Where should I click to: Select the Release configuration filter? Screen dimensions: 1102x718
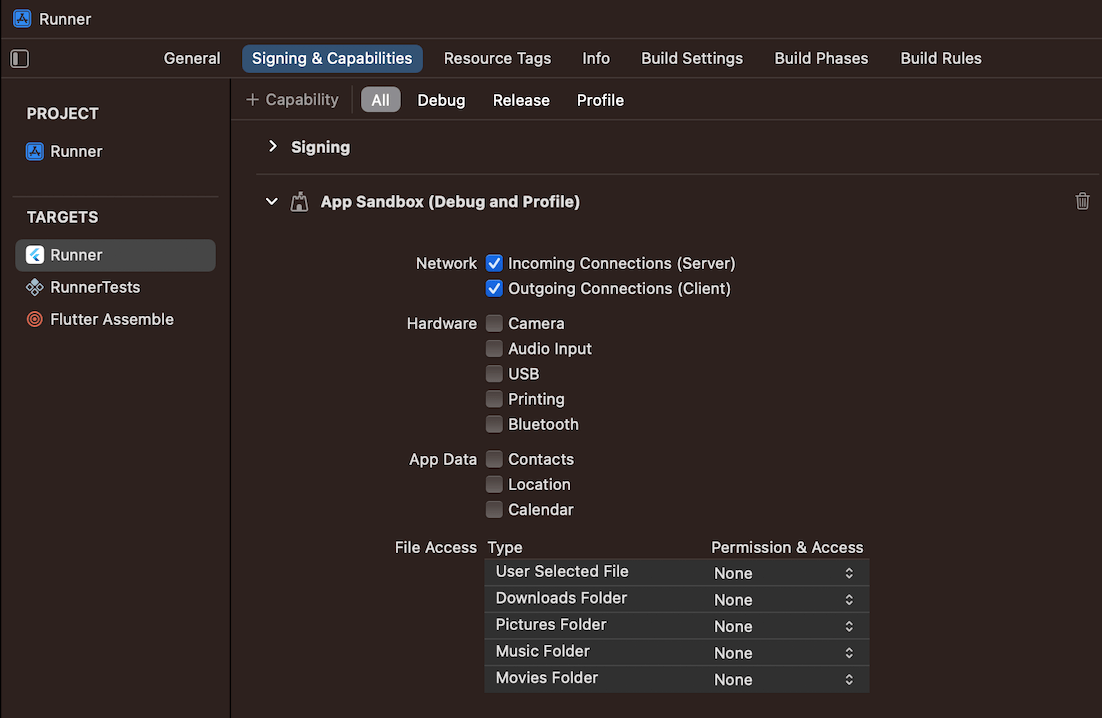521,100
